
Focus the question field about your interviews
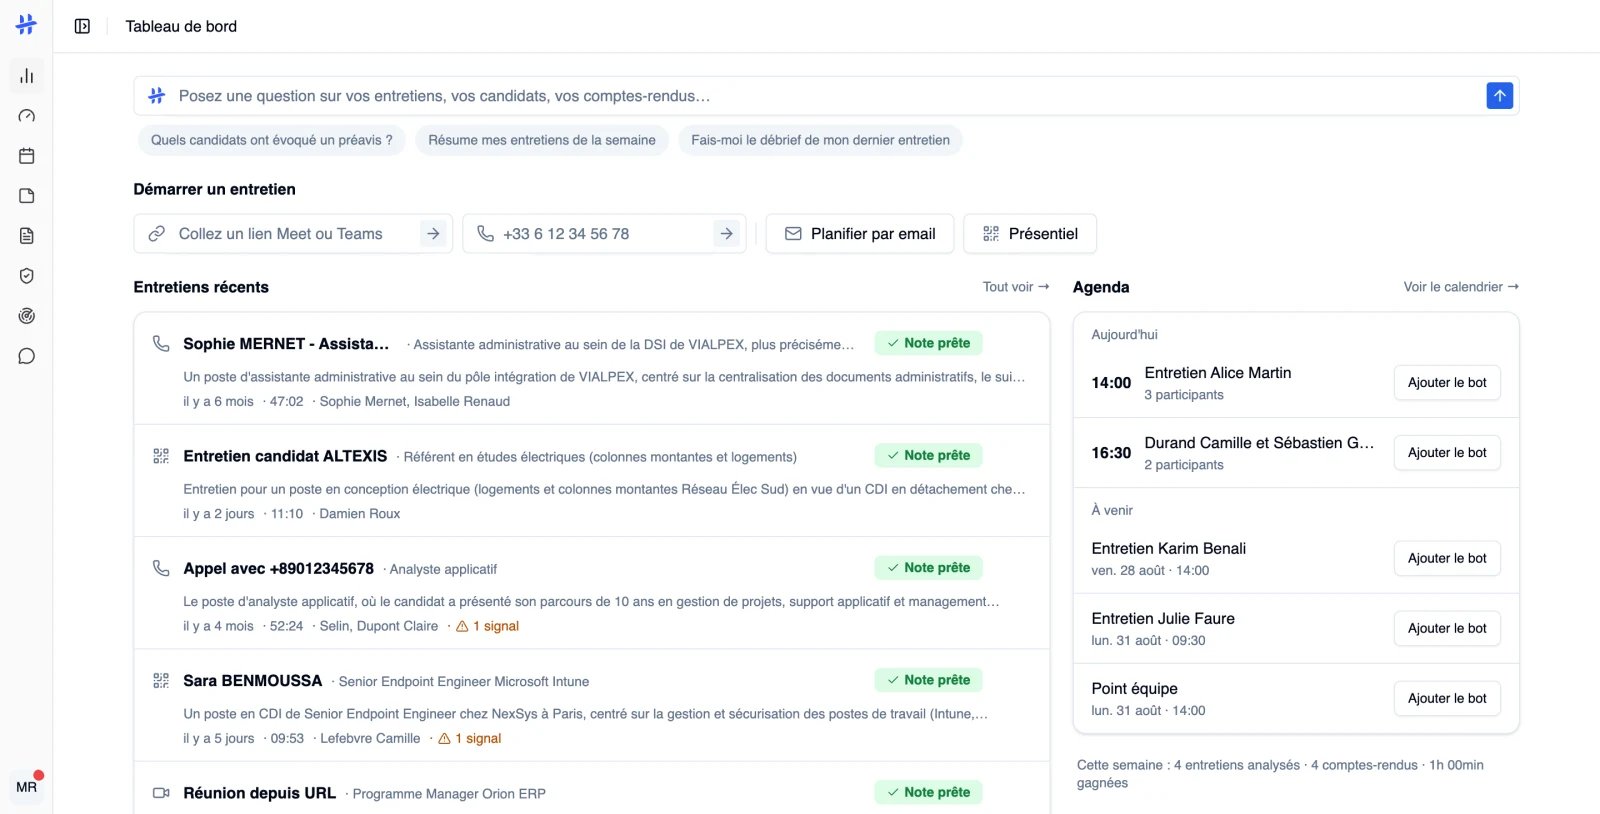pos(826,96)
